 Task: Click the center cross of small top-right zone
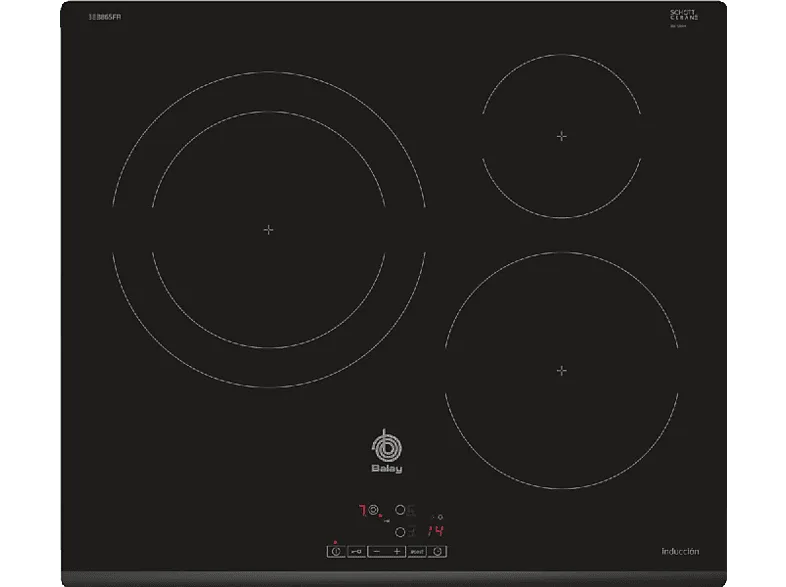[562, 136]
